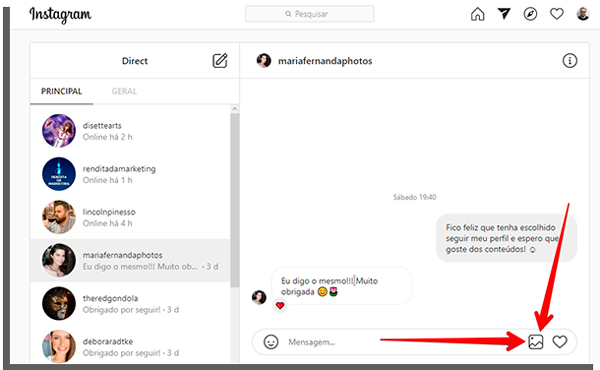
Task: Click mariafernandaphotos avatar in chat header
Action: tap(264, 60)
